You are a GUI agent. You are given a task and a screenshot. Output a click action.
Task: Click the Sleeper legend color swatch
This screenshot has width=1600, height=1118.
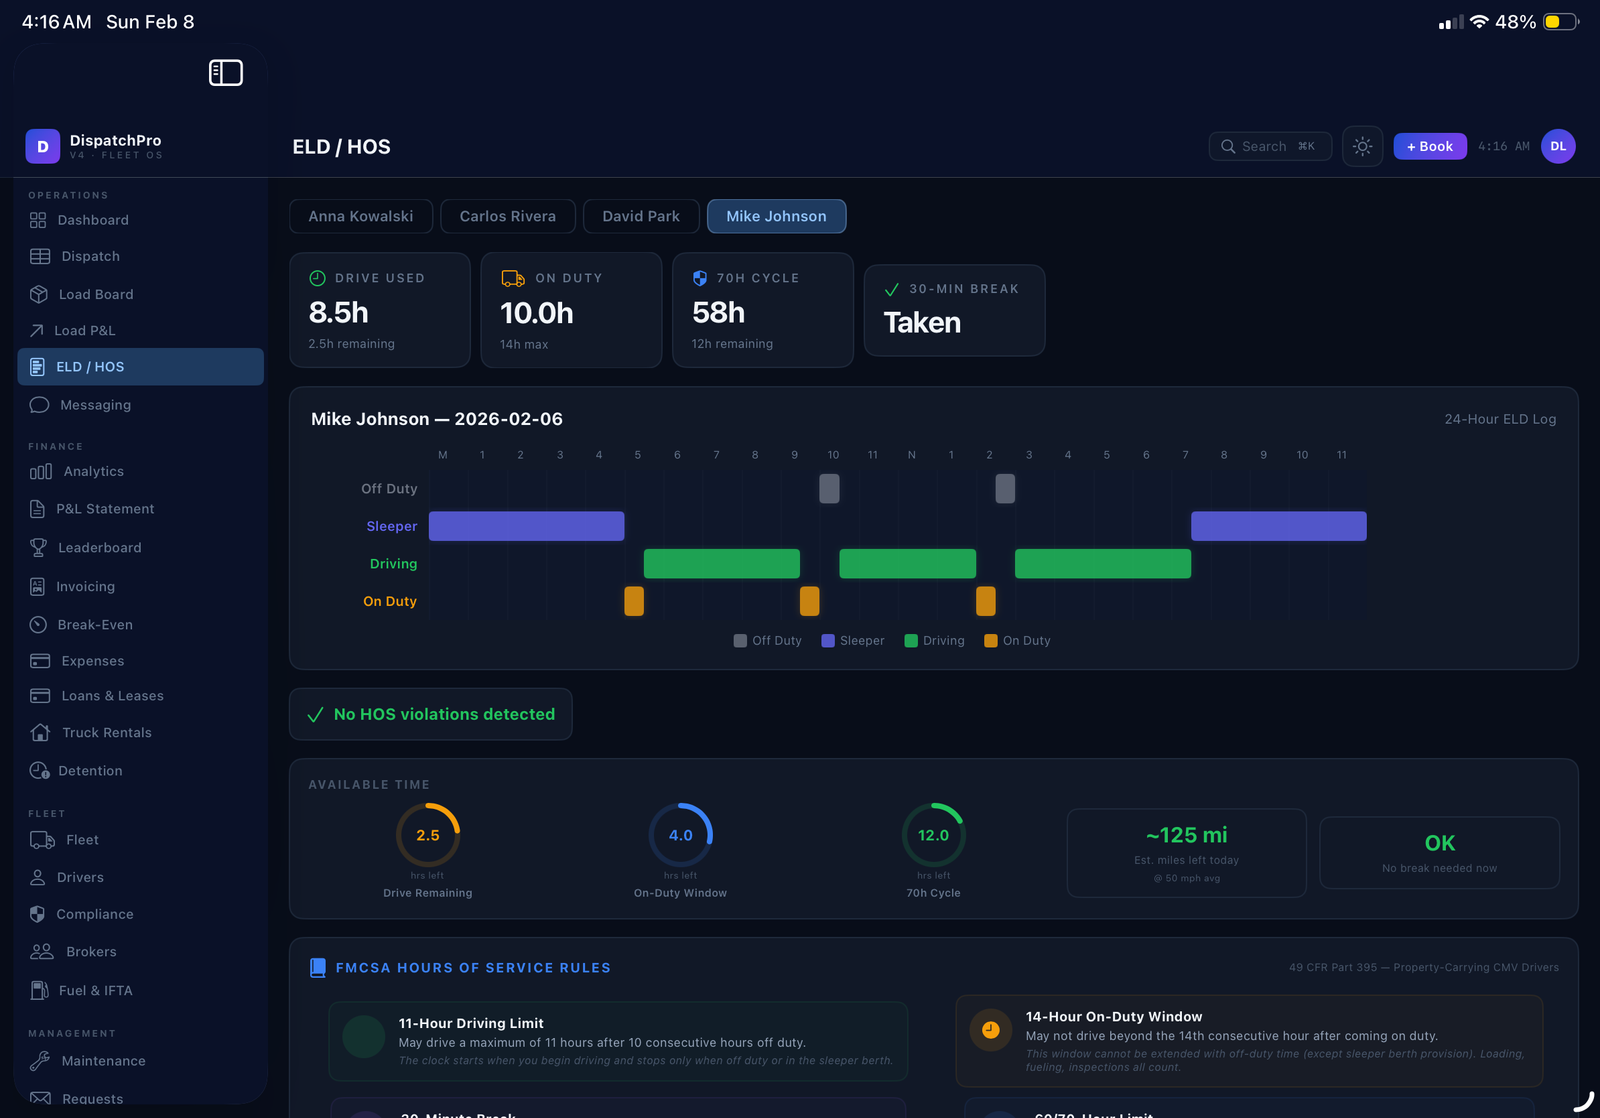pos(828,641)
